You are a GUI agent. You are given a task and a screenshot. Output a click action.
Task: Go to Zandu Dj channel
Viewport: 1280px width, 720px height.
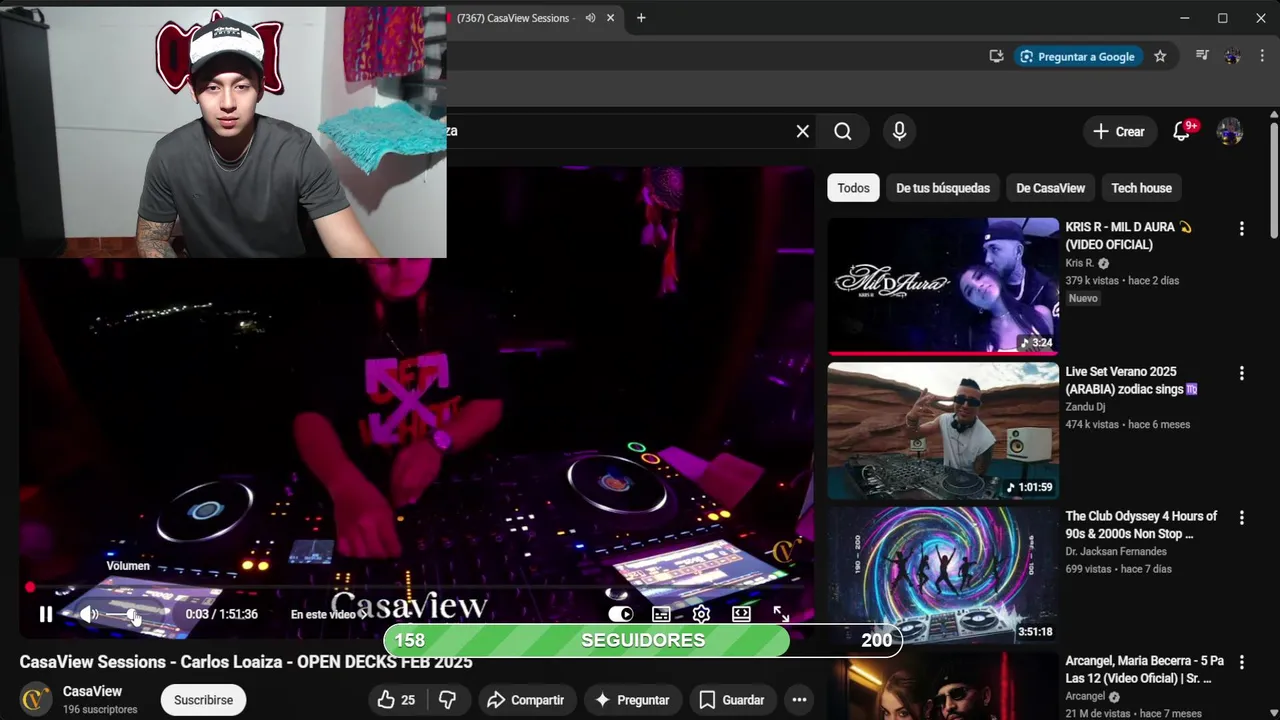coord(1085,407)
